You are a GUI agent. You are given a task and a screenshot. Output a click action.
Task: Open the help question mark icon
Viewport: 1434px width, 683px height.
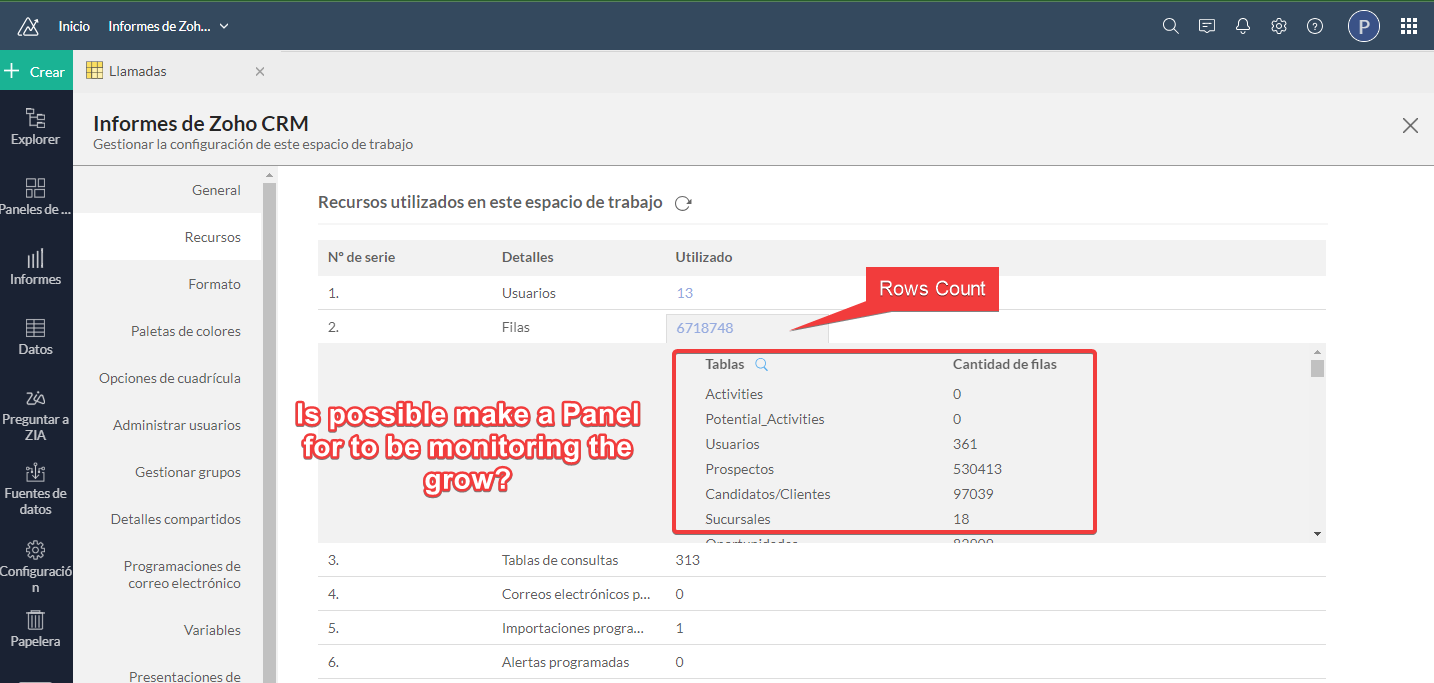click(x=1315, y=26)
